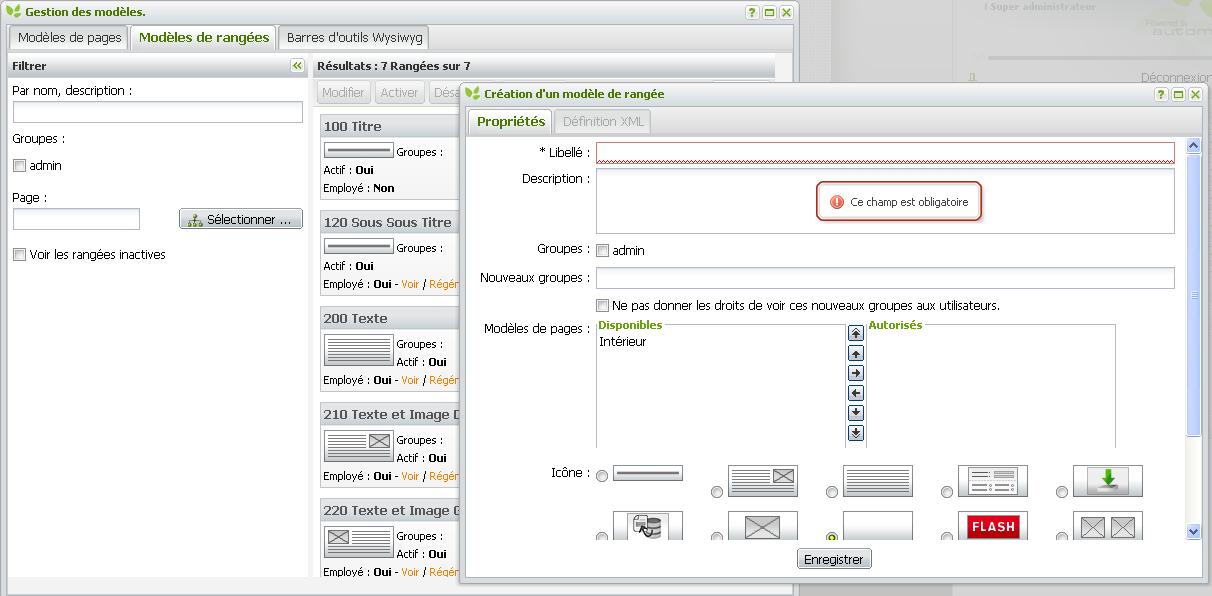Click the database icon image
Image resolution: width=1212 pixels, height=596 pixels.
tap(648, 526)
